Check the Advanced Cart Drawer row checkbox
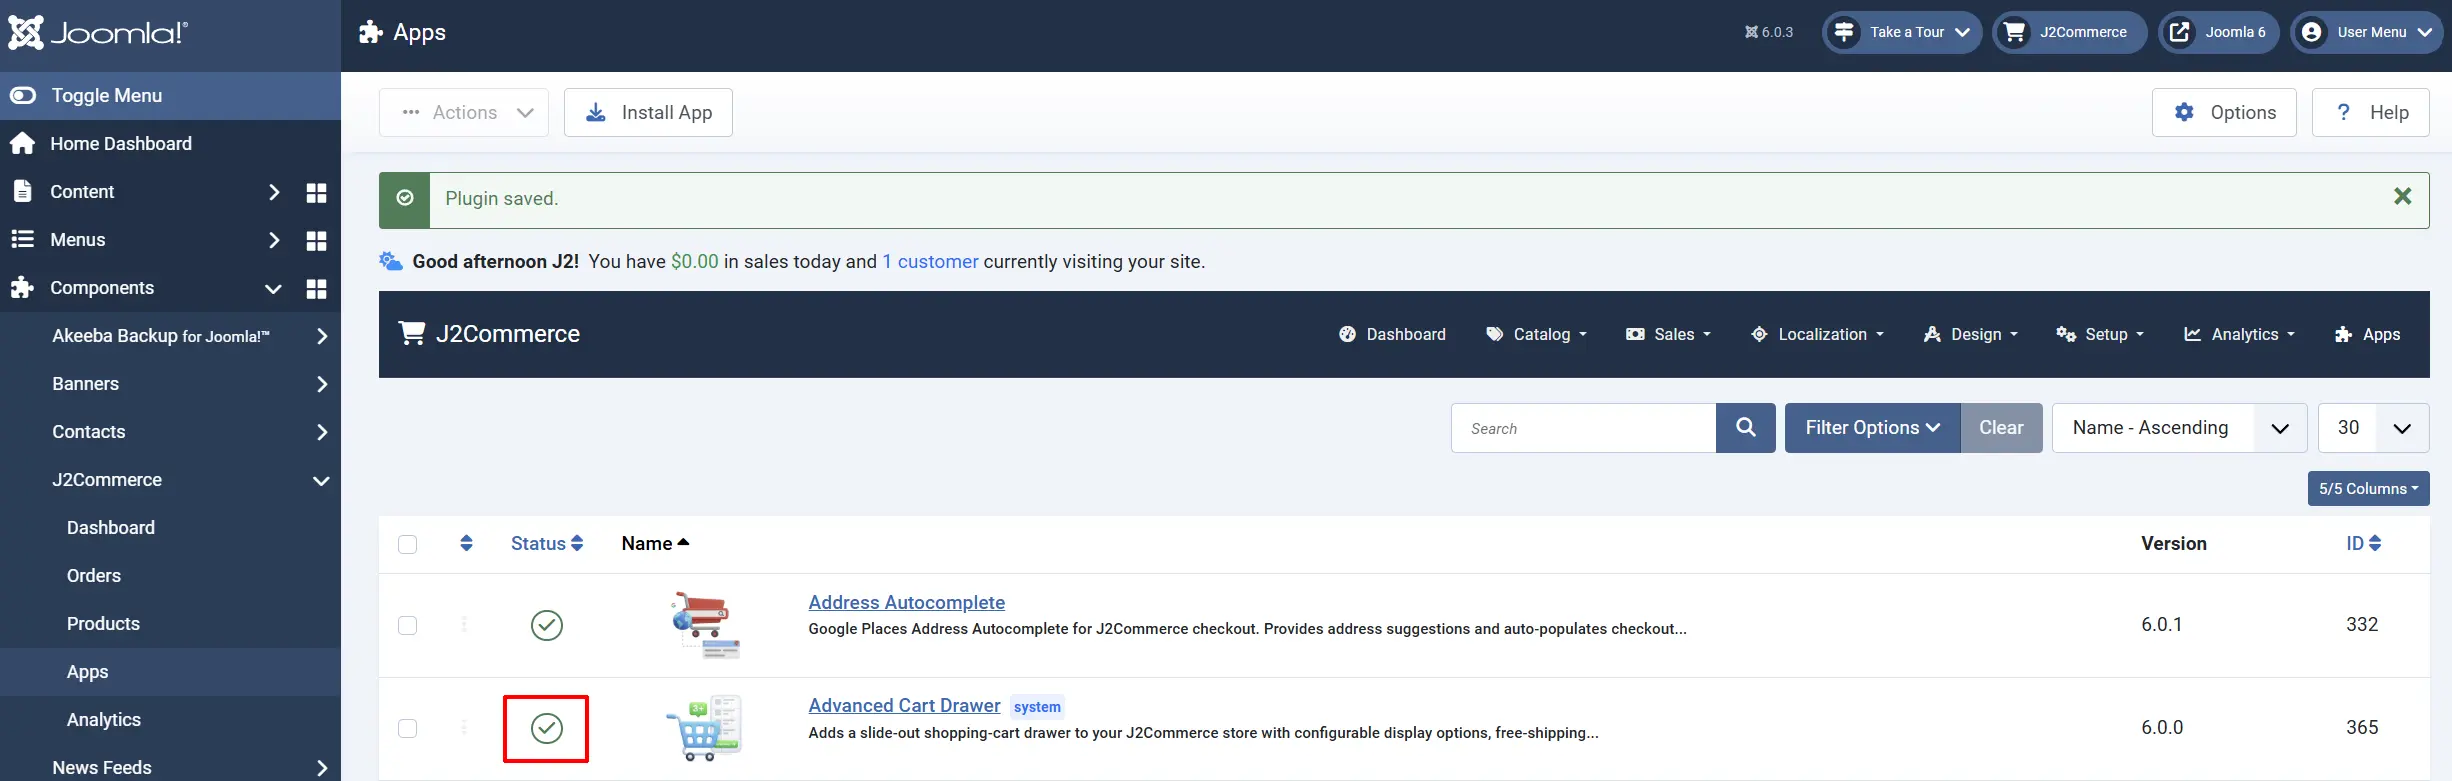Screen dimensions: 2452x781 pyautogui.click(x=407, y=728)
